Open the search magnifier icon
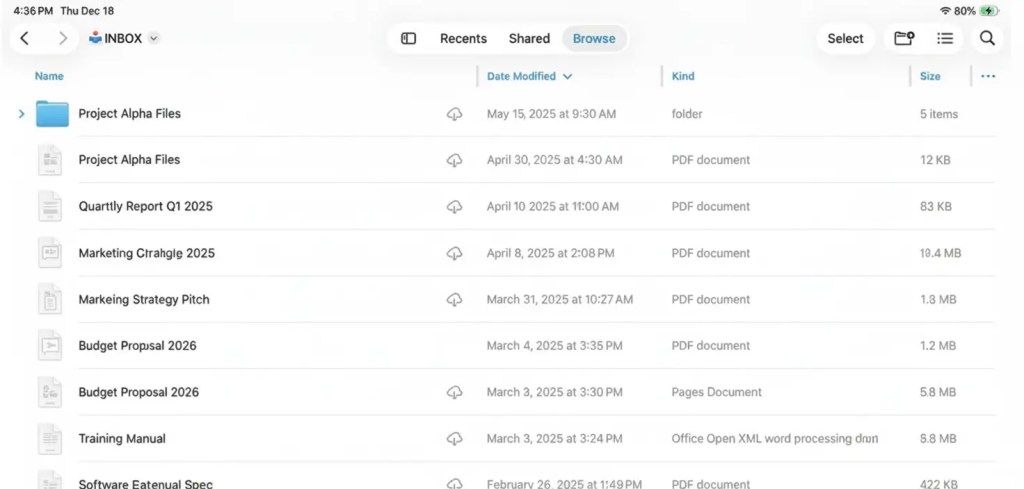The image size is (1024, 489). (x=987, y=39)
